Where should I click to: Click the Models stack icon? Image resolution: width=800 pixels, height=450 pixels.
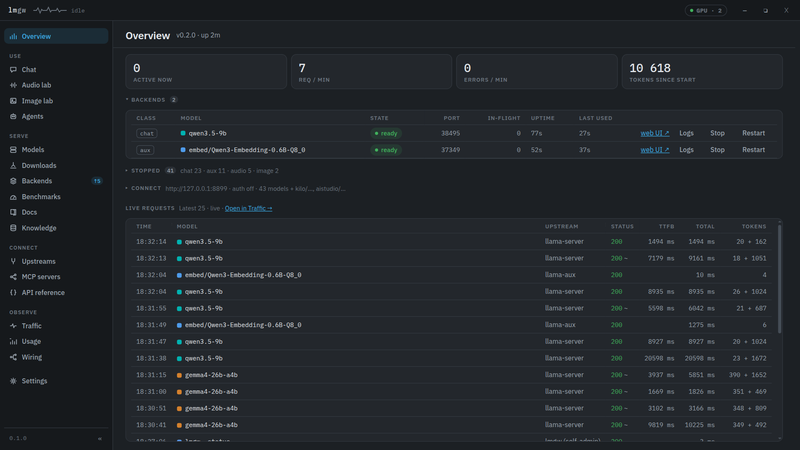point(13,149)
